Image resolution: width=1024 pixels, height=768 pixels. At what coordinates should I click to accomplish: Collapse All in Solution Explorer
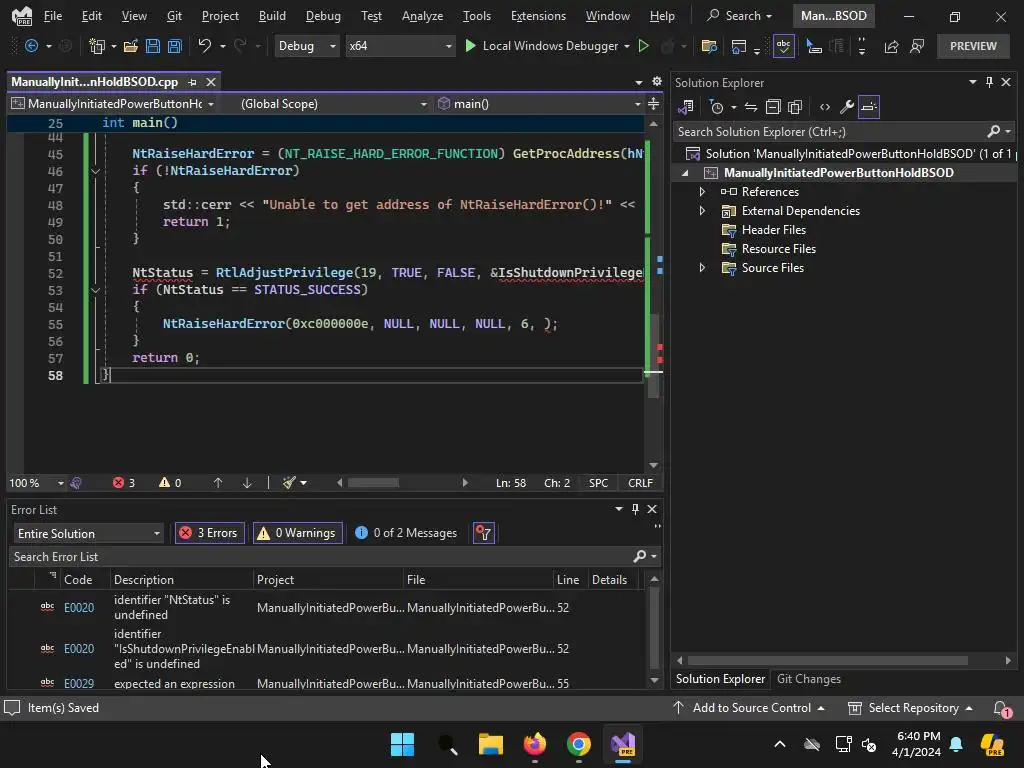pyautogui.click(x=773, y=107)
